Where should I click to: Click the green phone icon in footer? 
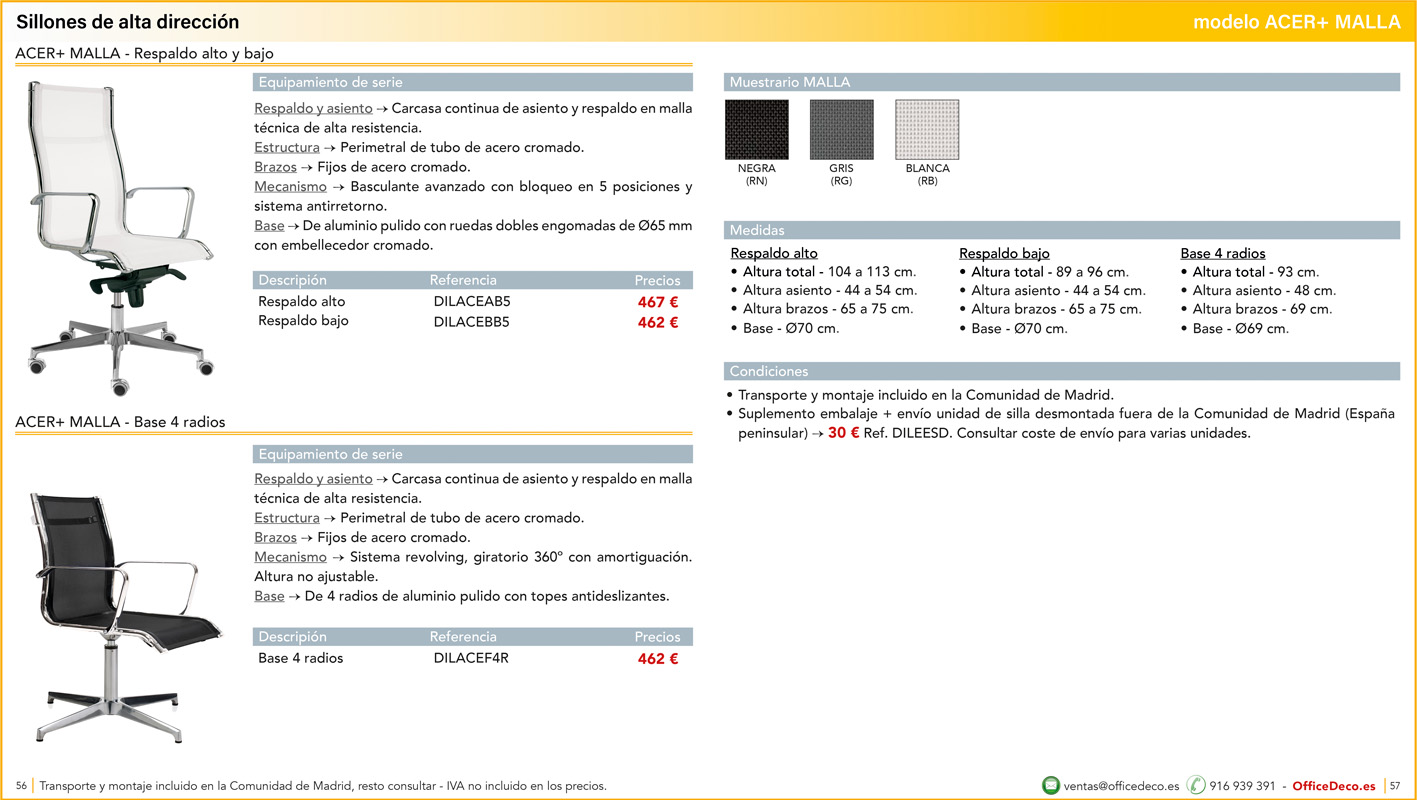pyautogui.click(x=1195, y=786)
